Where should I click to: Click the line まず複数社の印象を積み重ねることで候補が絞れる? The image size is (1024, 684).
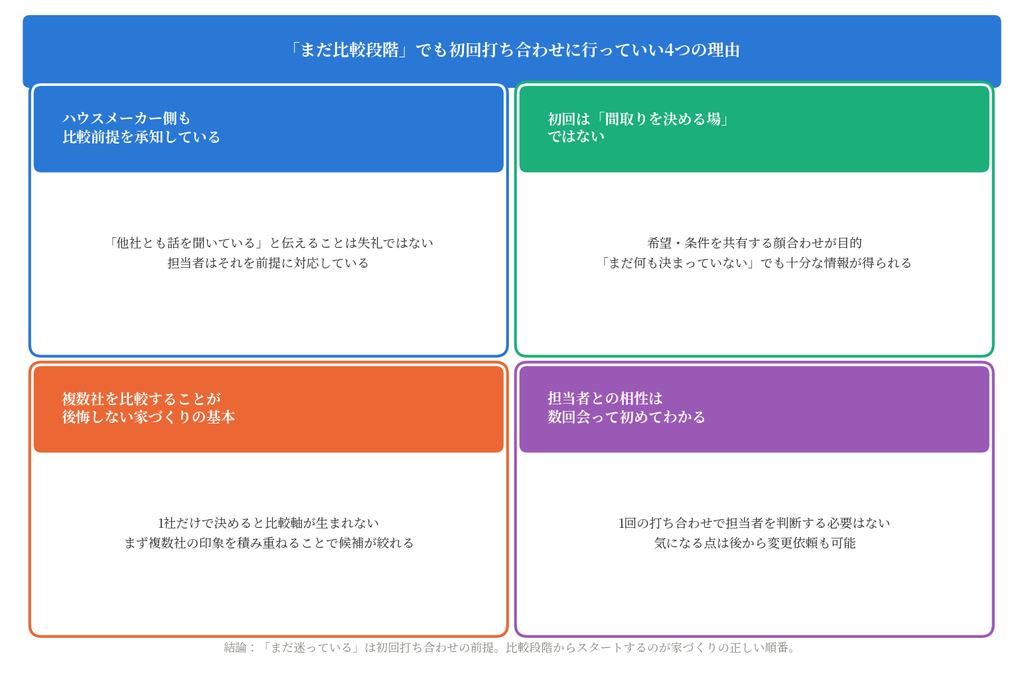point(268,543)
